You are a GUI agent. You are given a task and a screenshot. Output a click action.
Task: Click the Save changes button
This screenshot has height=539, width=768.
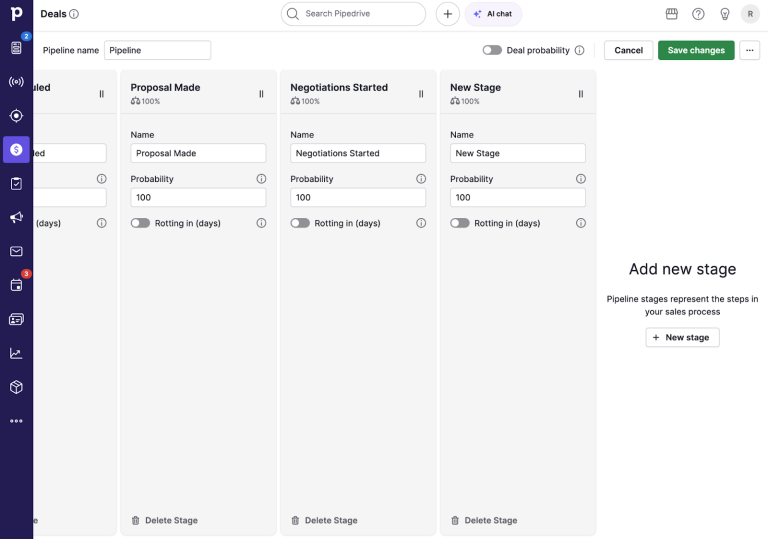tap(696, 50)
